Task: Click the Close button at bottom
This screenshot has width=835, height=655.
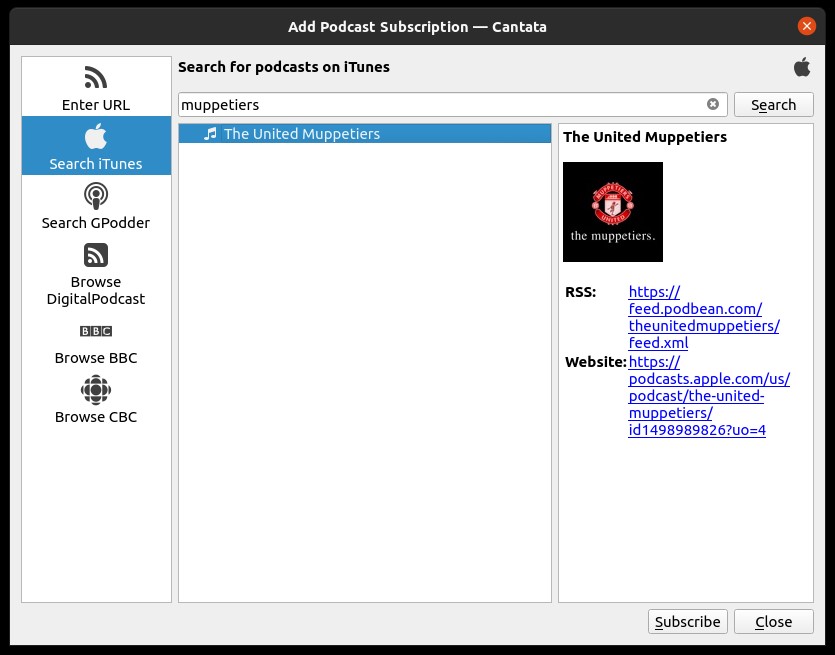Action: click(773, 621)
